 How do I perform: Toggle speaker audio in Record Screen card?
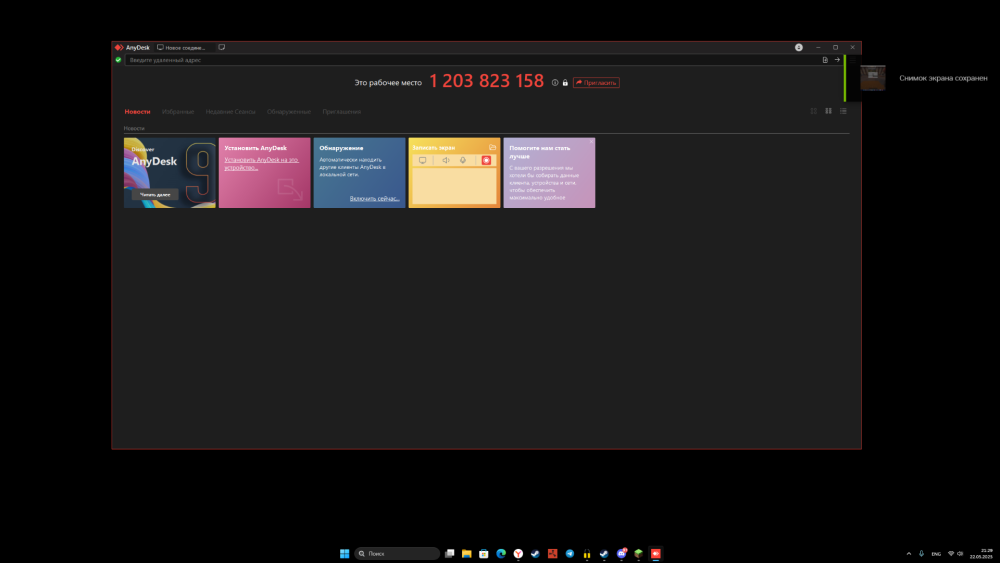(446, 161)
